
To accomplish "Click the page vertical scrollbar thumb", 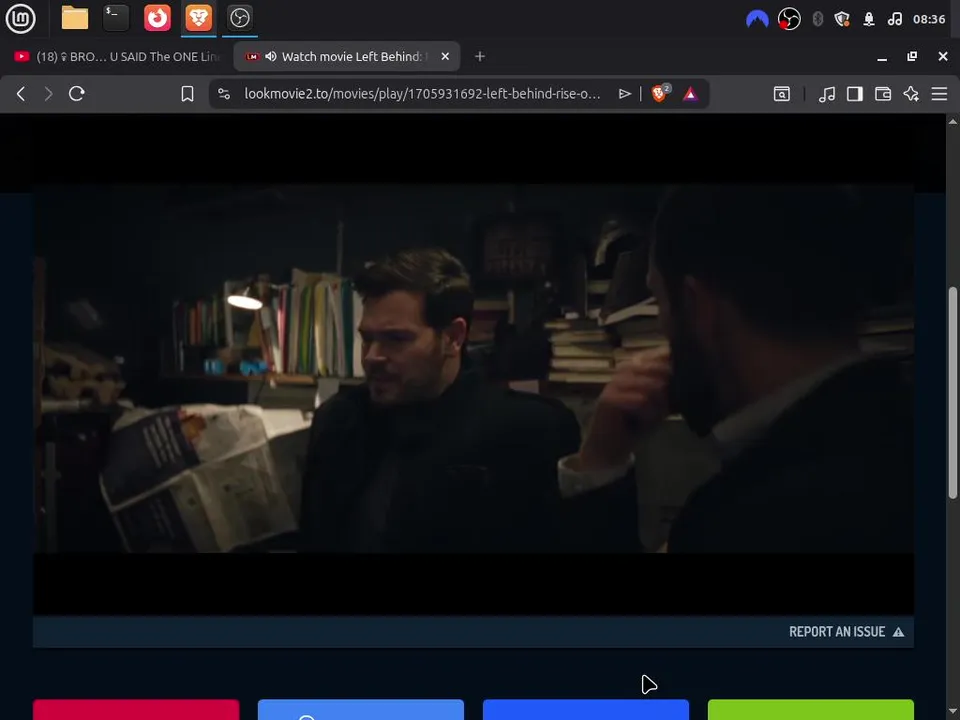I will (x=953, y=392).
